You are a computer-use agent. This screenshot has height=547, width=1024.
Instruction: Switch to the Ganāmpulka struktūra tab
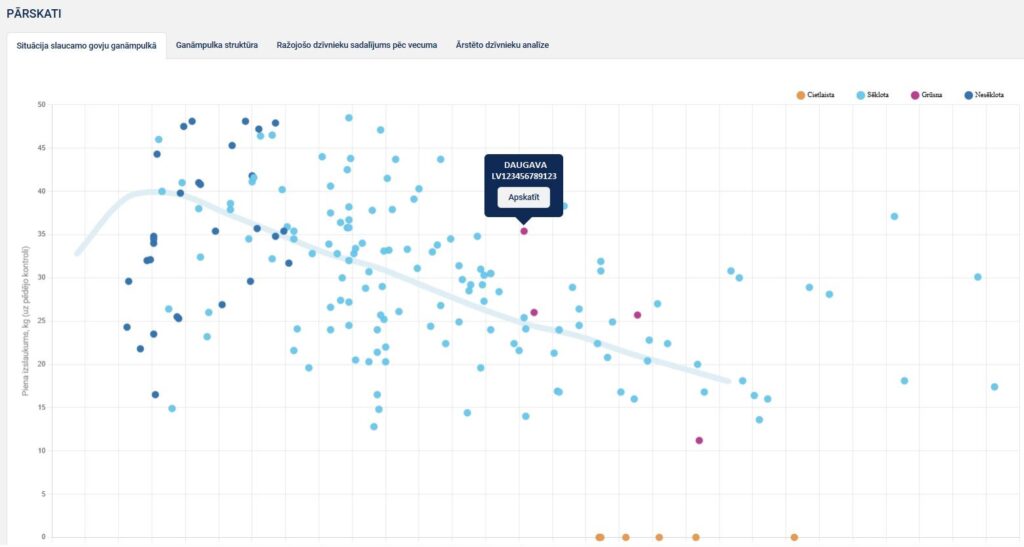coord(217,45)
